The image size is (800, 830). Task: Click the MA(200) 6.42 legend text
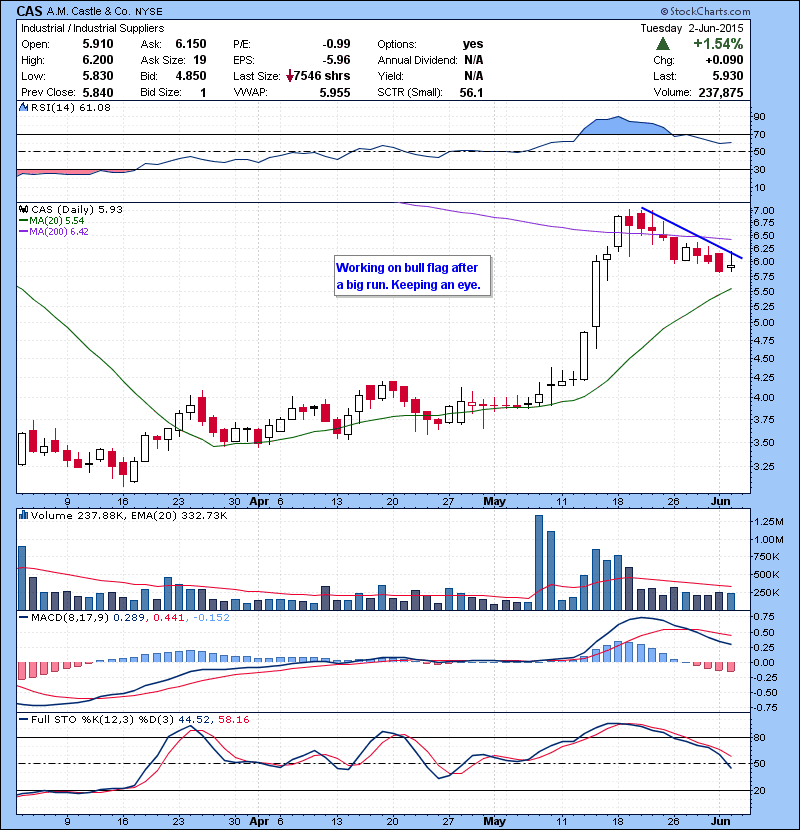click(x=59, y=232)
